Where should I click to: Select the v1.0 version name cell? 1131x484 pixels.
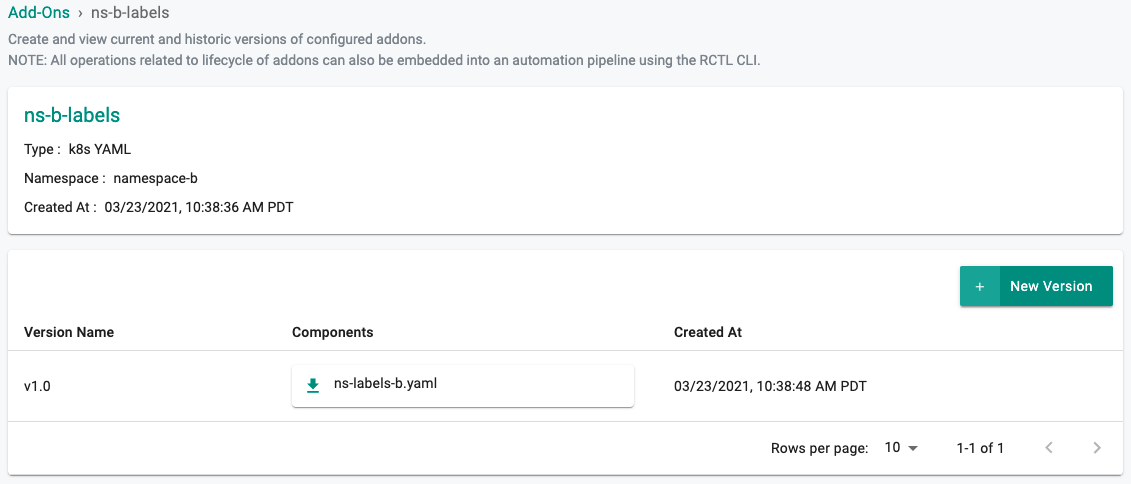point(37,385)
